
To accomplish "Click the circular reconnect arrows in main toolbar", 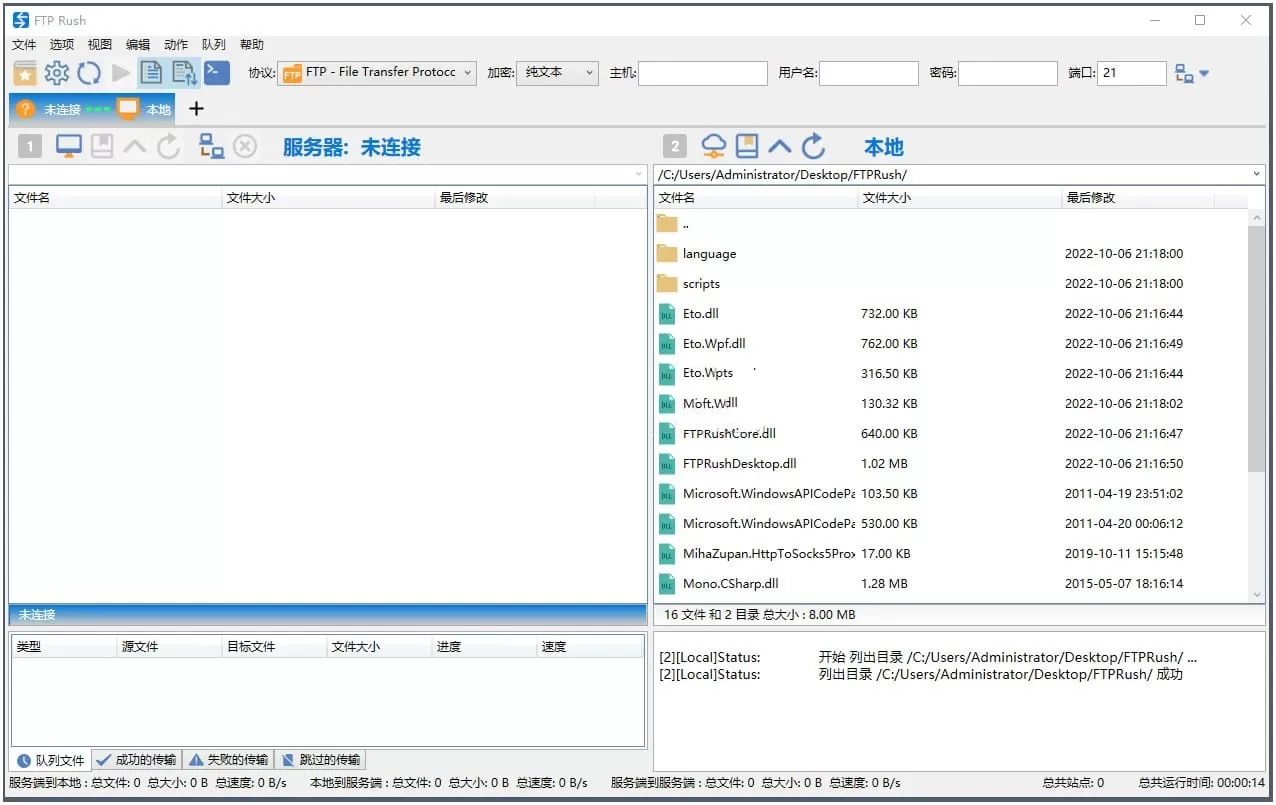I will coord(89,72).
